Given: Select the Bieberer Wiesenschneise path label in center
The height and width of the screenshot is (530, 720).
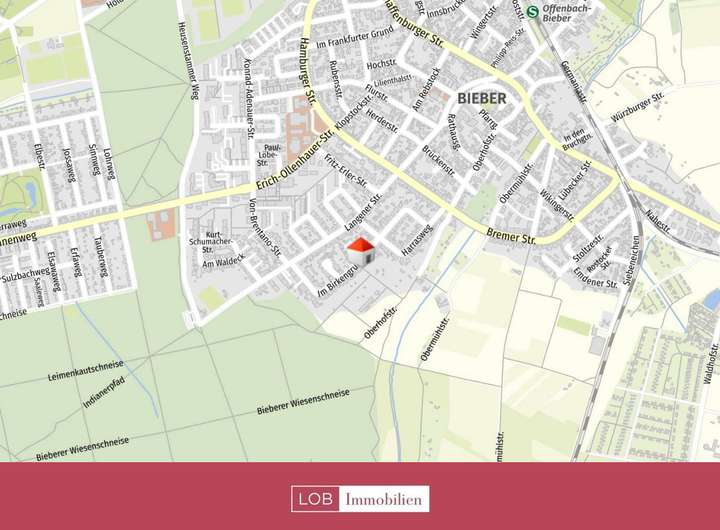Looking at the screenshot, I should [x=303, y=402].
